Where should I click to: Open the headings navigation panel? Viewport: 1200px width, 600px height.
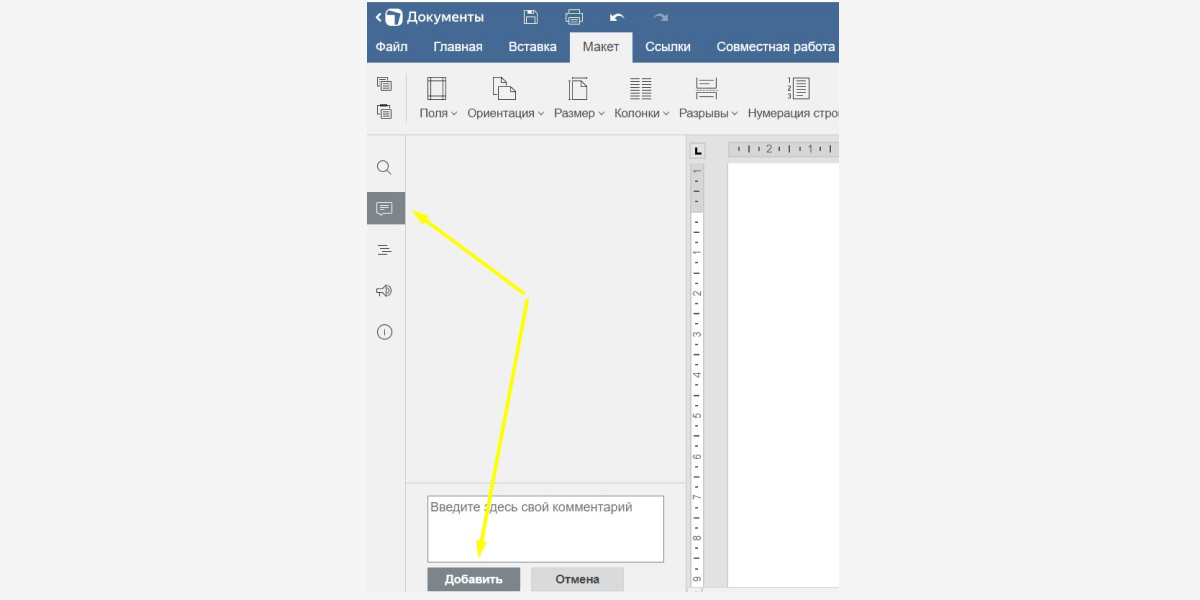(384, 250)
